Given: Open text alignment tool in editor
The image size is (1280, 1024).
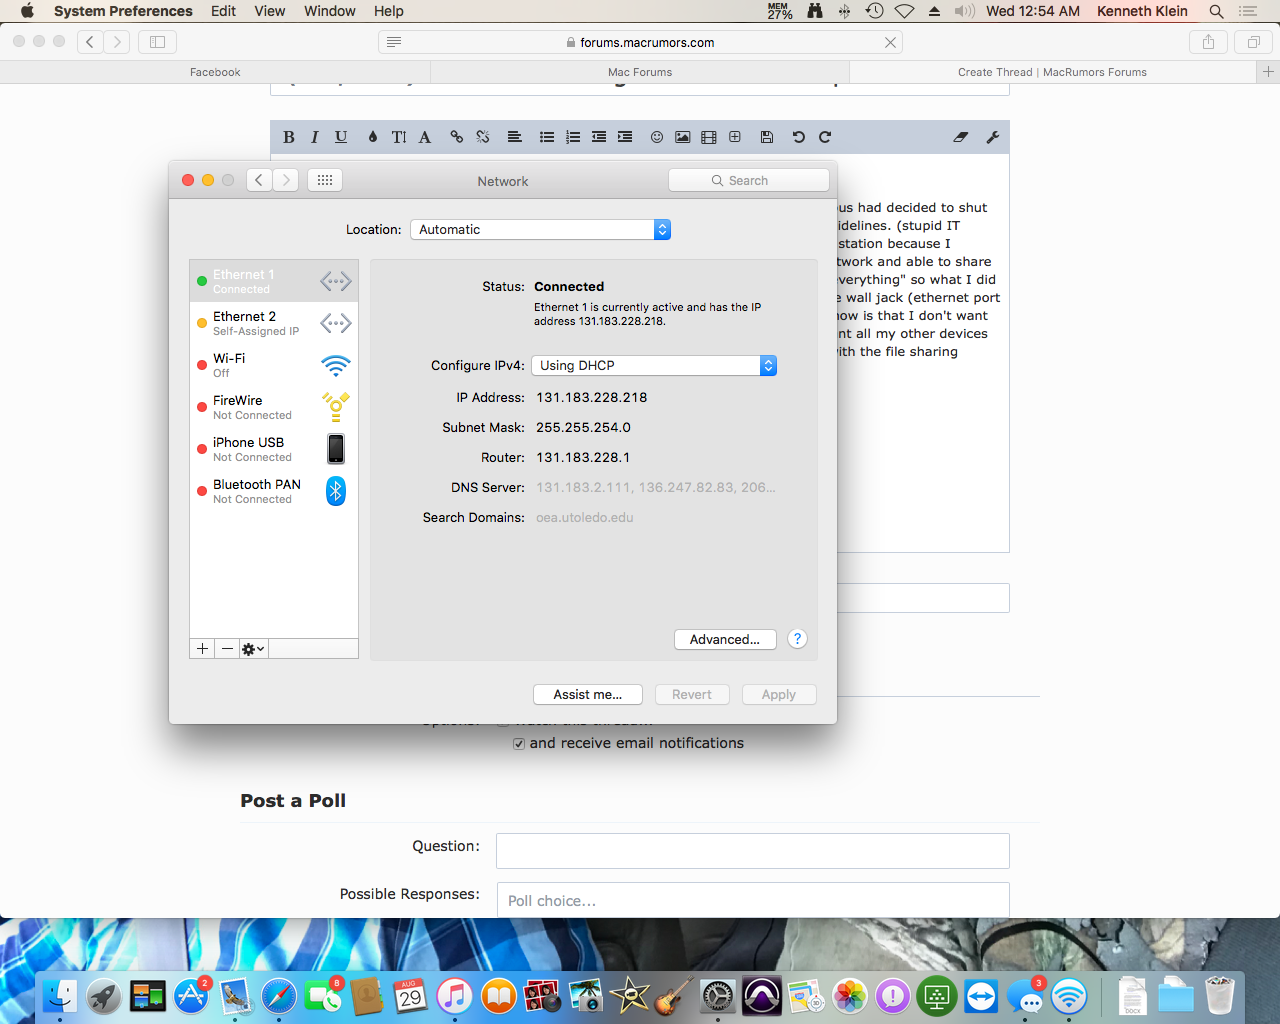Looking at the screenshot, I should 515,137.
